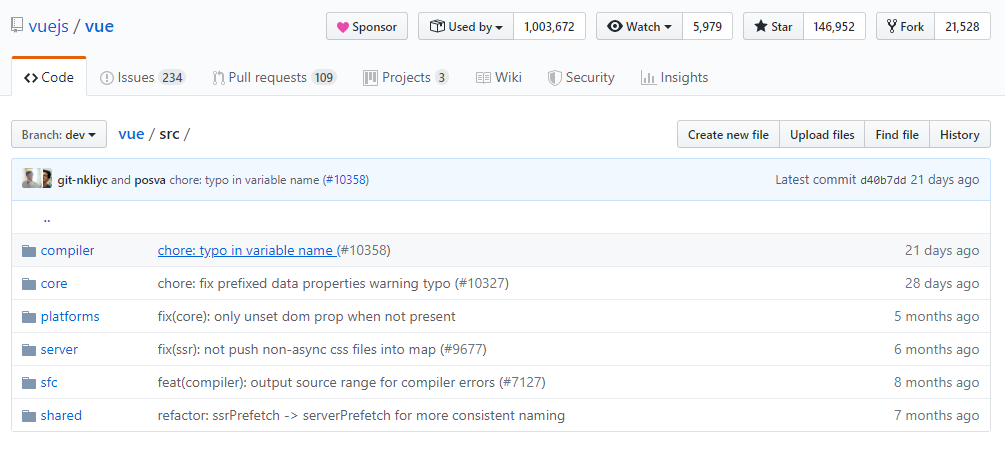Click Upload files

point(822,135)
